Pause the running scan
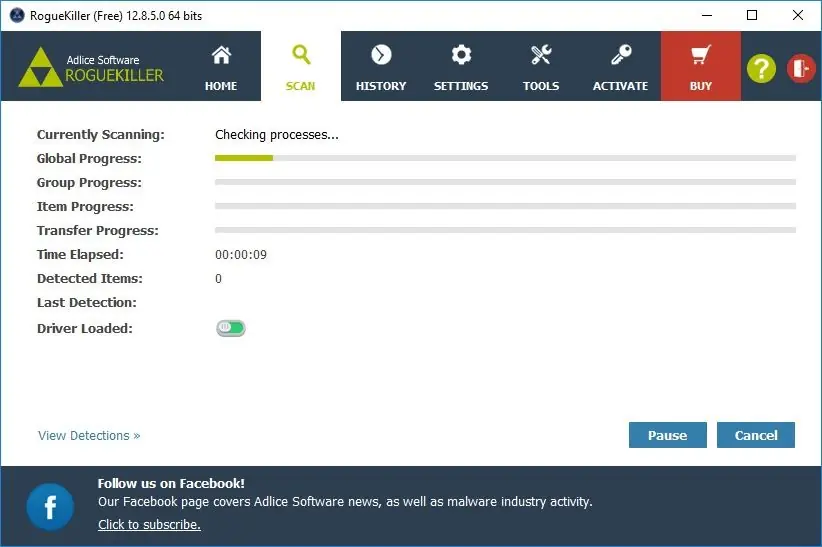 click(x=667, y=435)
